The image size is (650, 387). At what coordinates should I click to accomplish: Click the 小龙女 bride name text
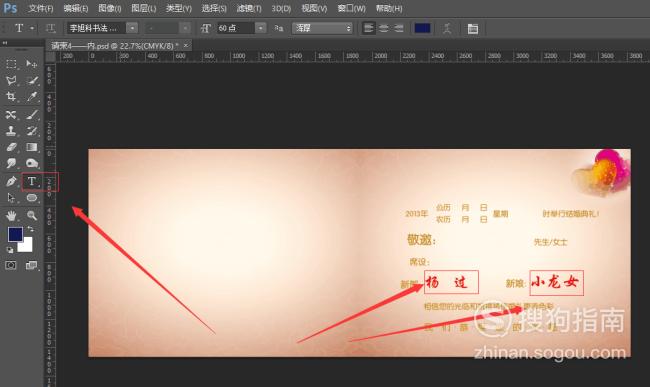point(555,282)
